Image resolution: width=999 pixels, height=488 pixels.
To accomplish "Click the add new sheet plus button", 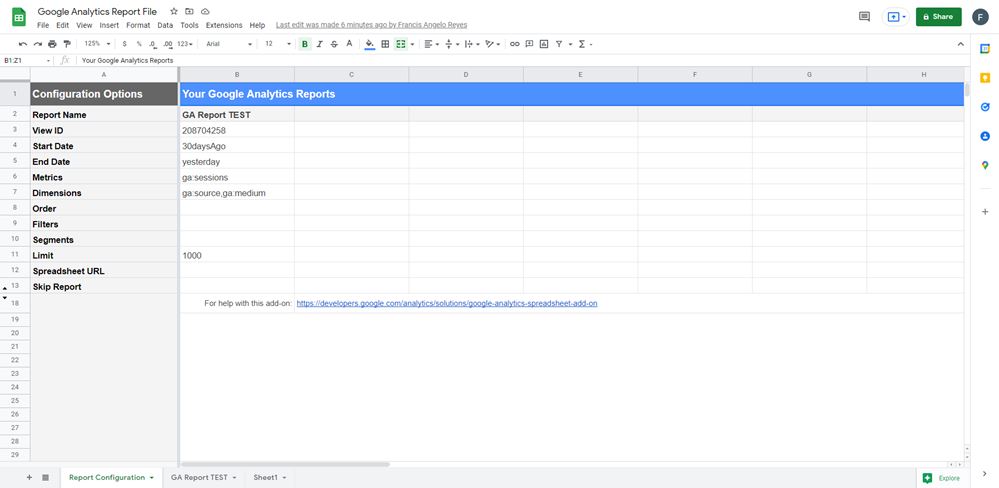I will (29, 477).
